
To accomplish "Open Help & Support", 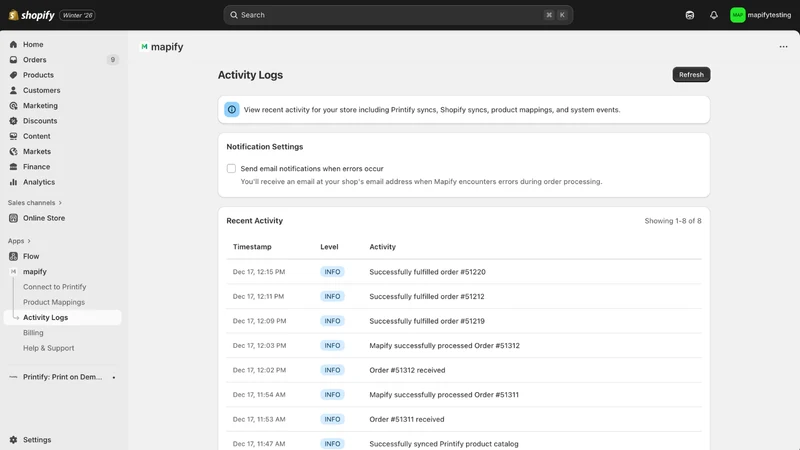I will tap(48, 348).
